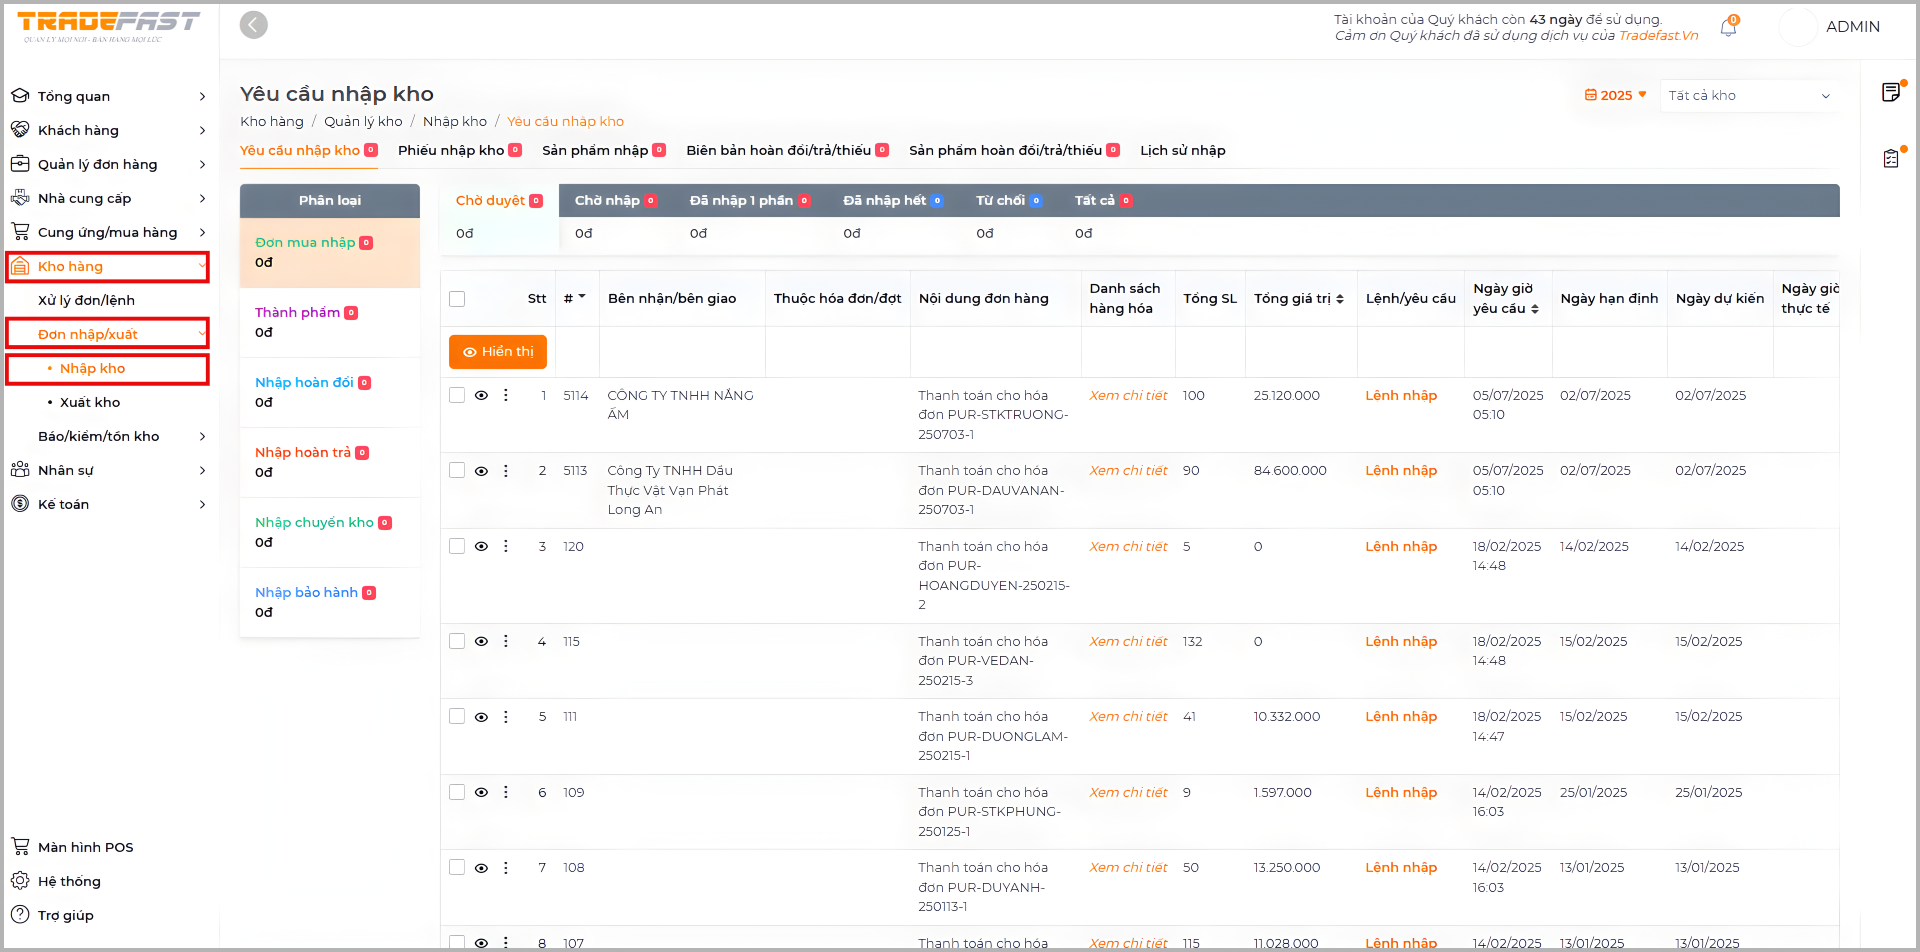Switch to the Lịch sử nhập tab
1920x952 pixels.
(1182, 151)
